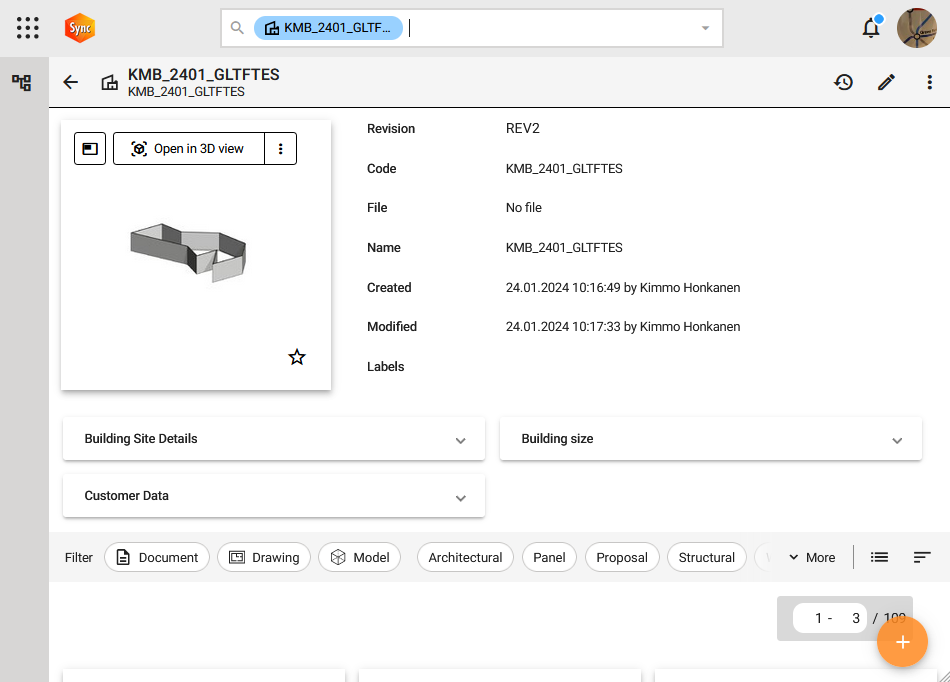Screen dimensions: 950x682
Task: Click Open in 3D view button
Action: pos(188,149)
